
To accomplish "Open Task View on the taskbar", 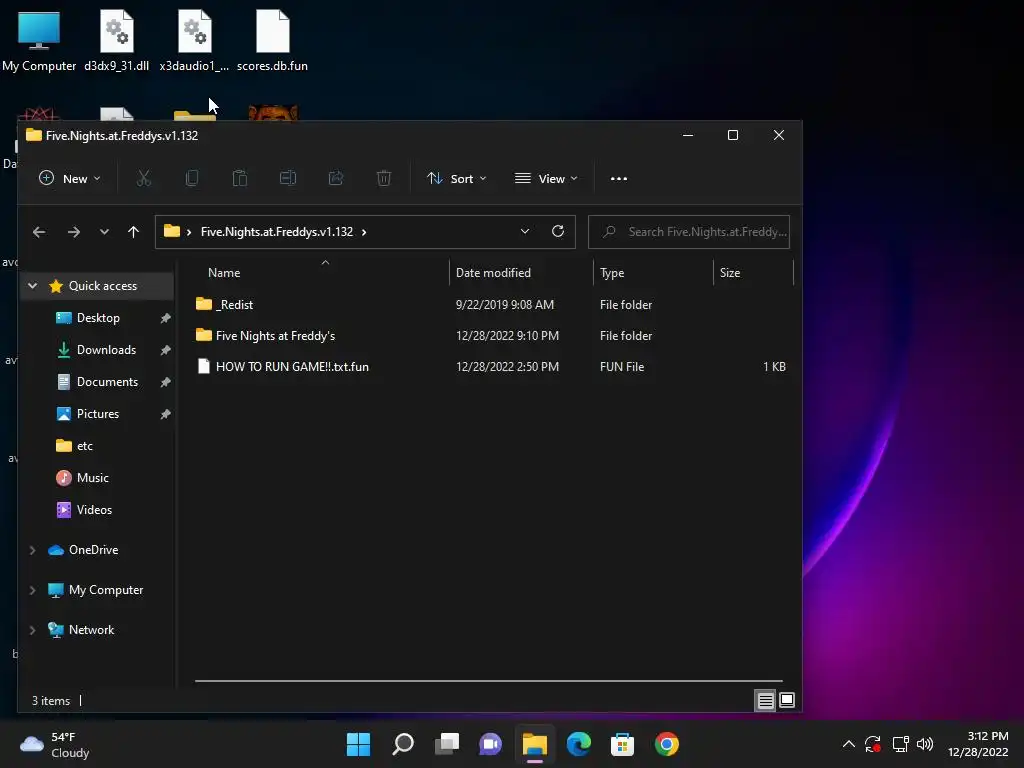I will (447, 744).
